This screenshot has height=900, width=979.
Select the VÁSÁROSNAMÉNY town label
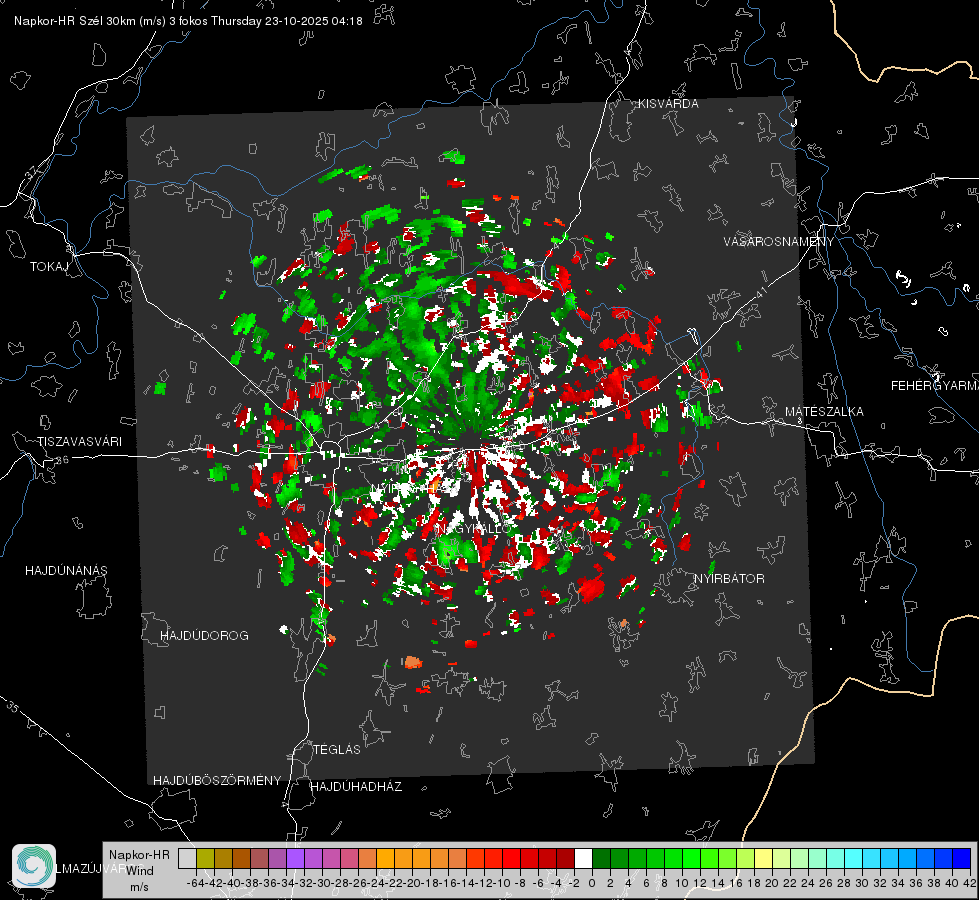[779, 242]
